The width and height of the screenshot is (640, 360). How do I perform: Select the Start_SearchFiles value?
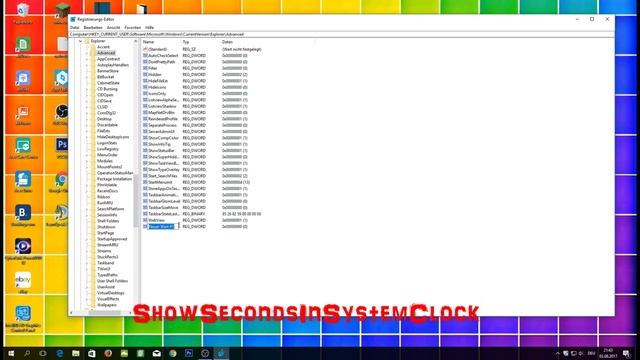pyautogui.click(x=163, y=176)
